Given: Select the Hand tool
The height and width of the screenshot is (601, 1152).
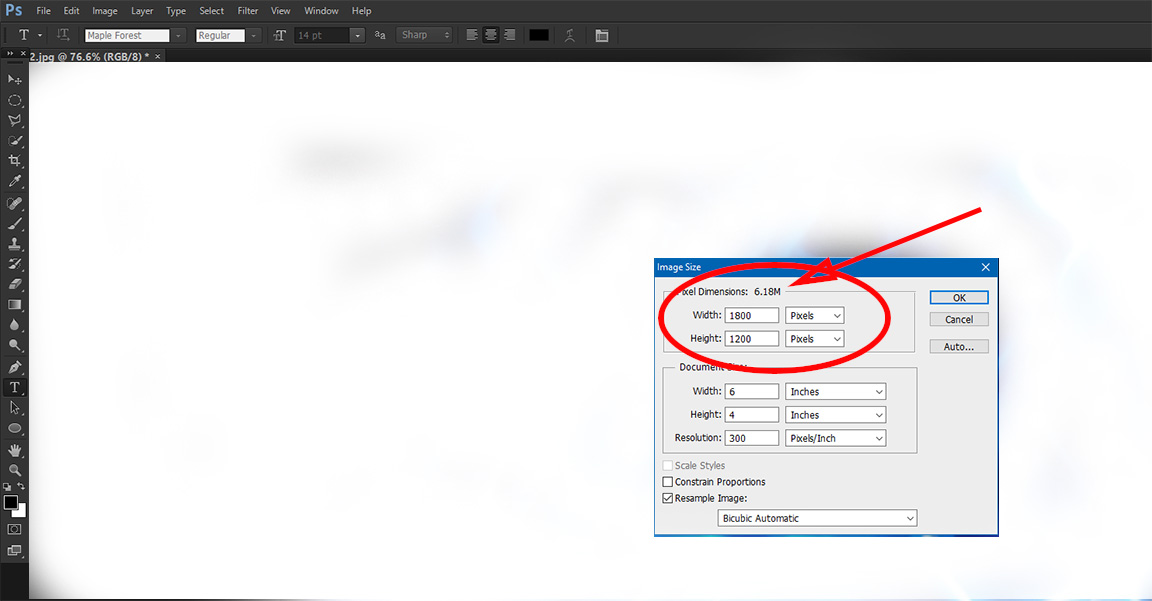Looking at the screenshot, I should 14,449.
